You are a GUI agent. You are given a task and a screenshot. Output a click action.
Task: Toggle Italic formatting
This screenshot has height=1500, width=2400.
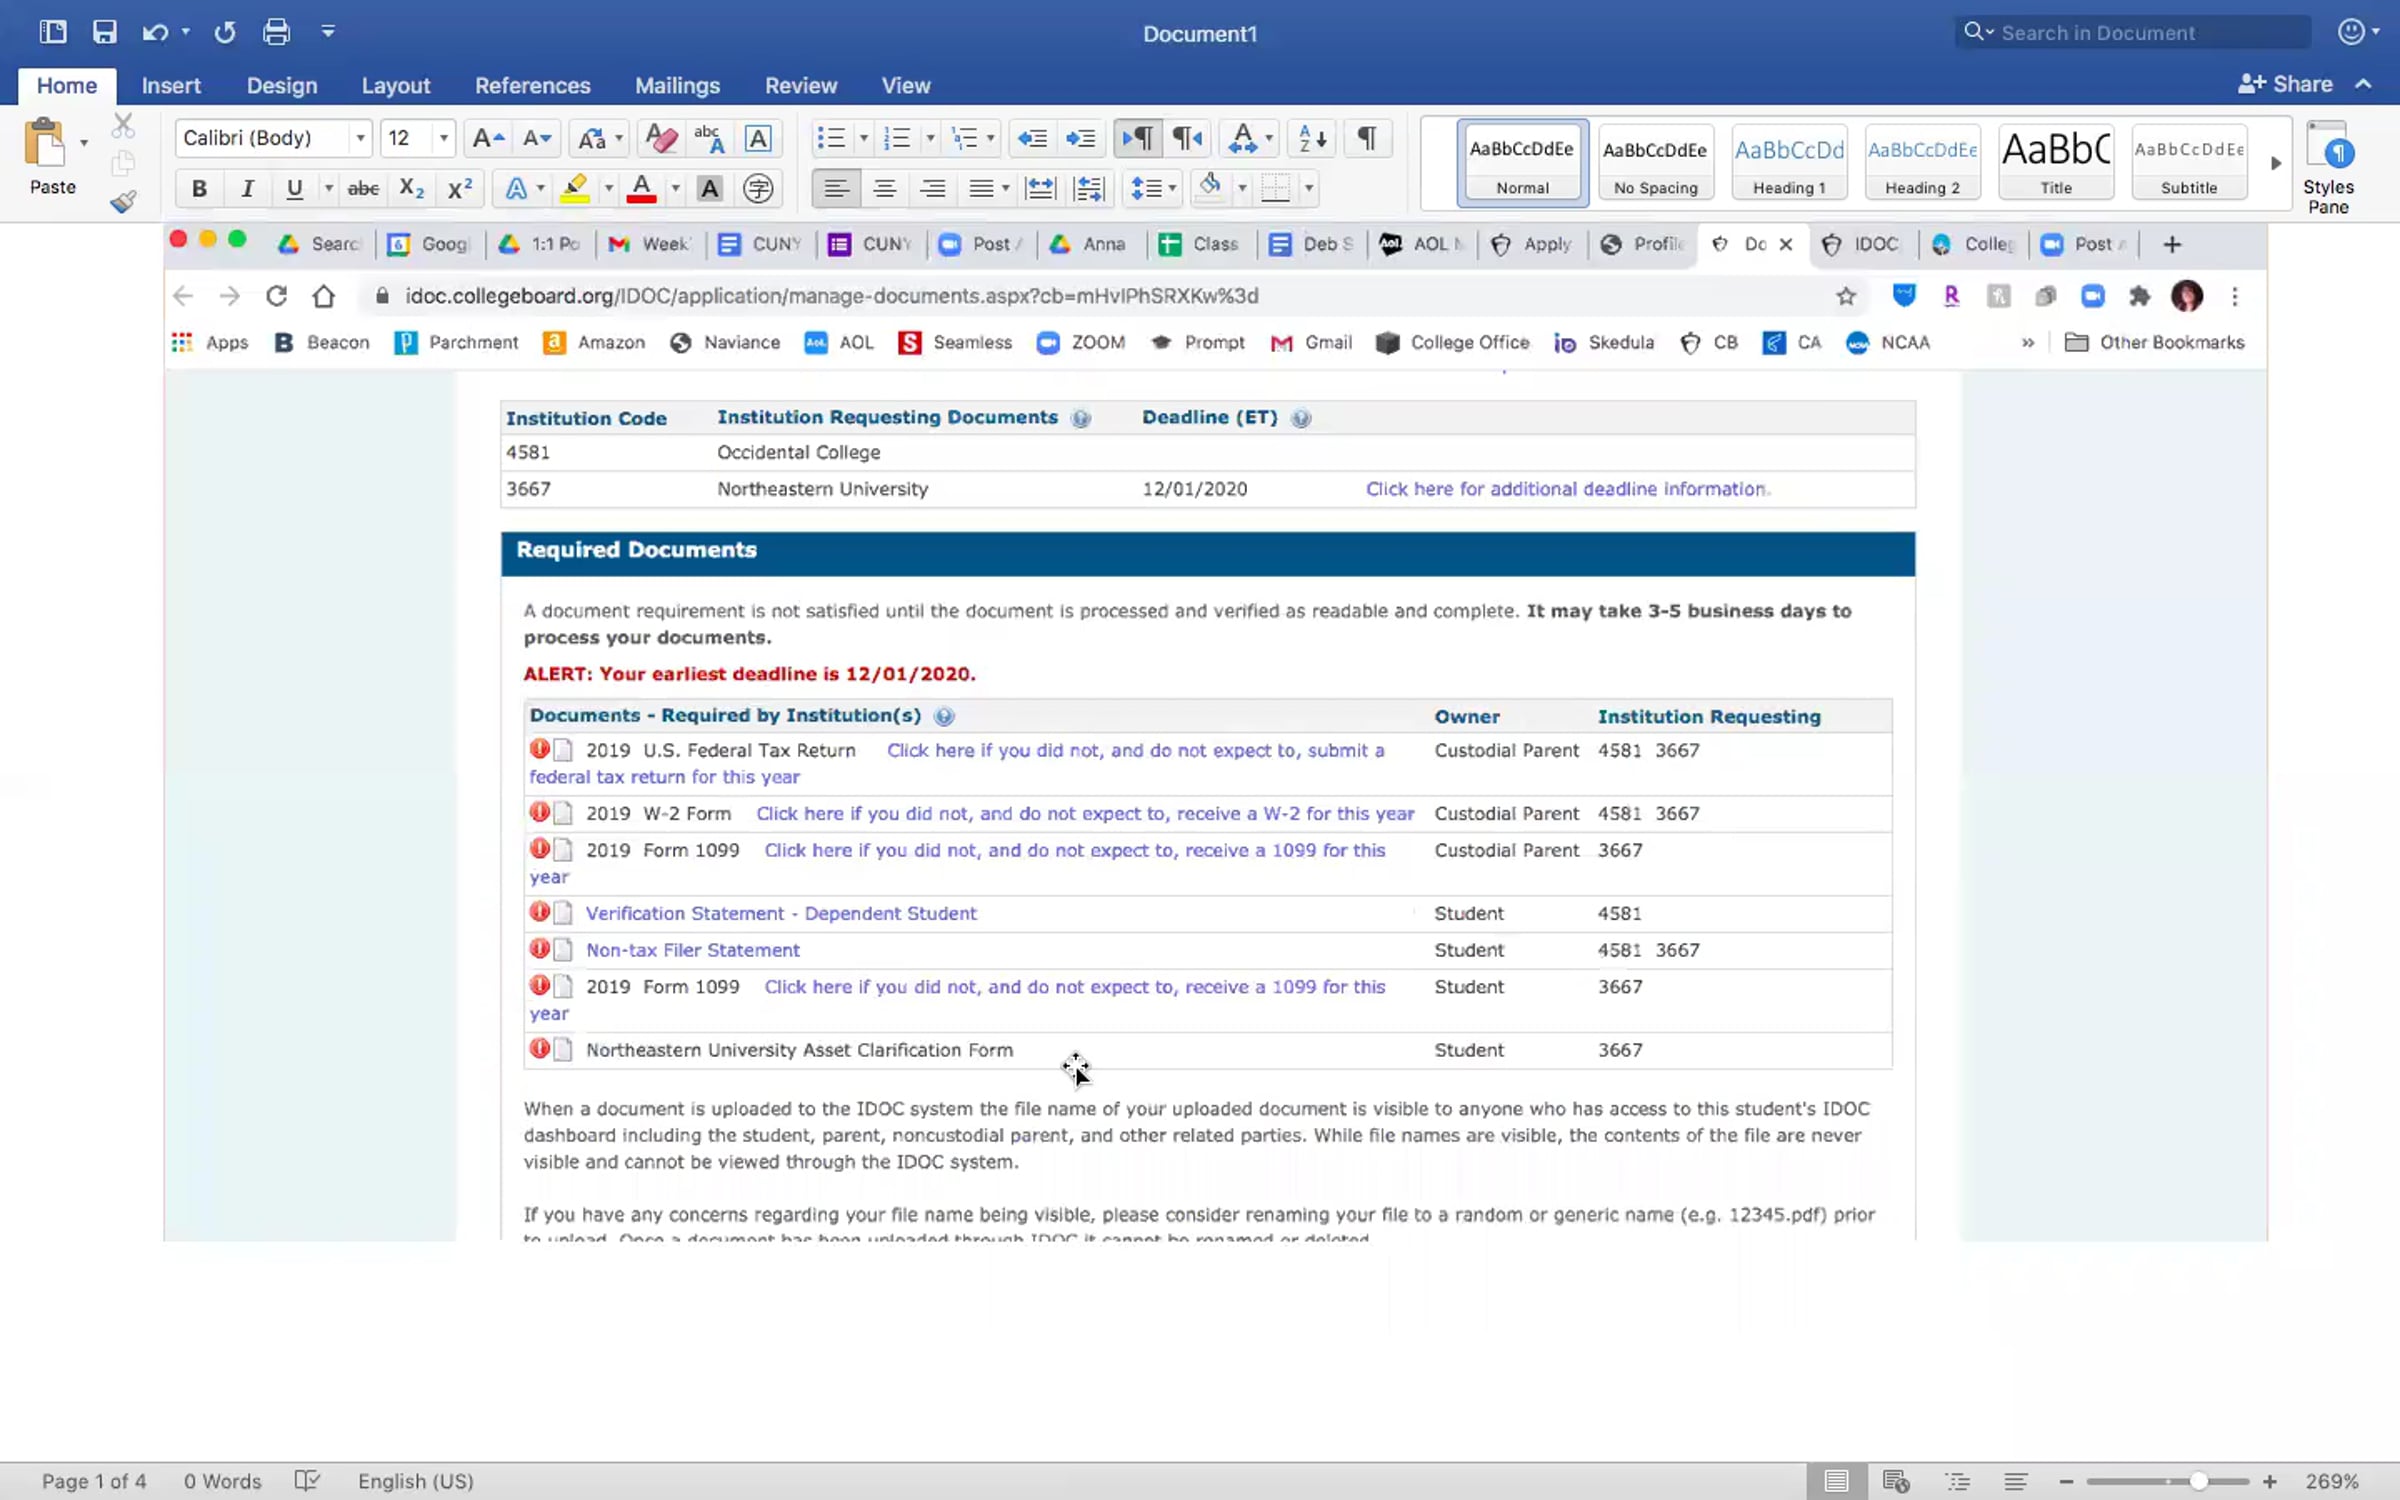pyautogui.click(x=247, y=188)
